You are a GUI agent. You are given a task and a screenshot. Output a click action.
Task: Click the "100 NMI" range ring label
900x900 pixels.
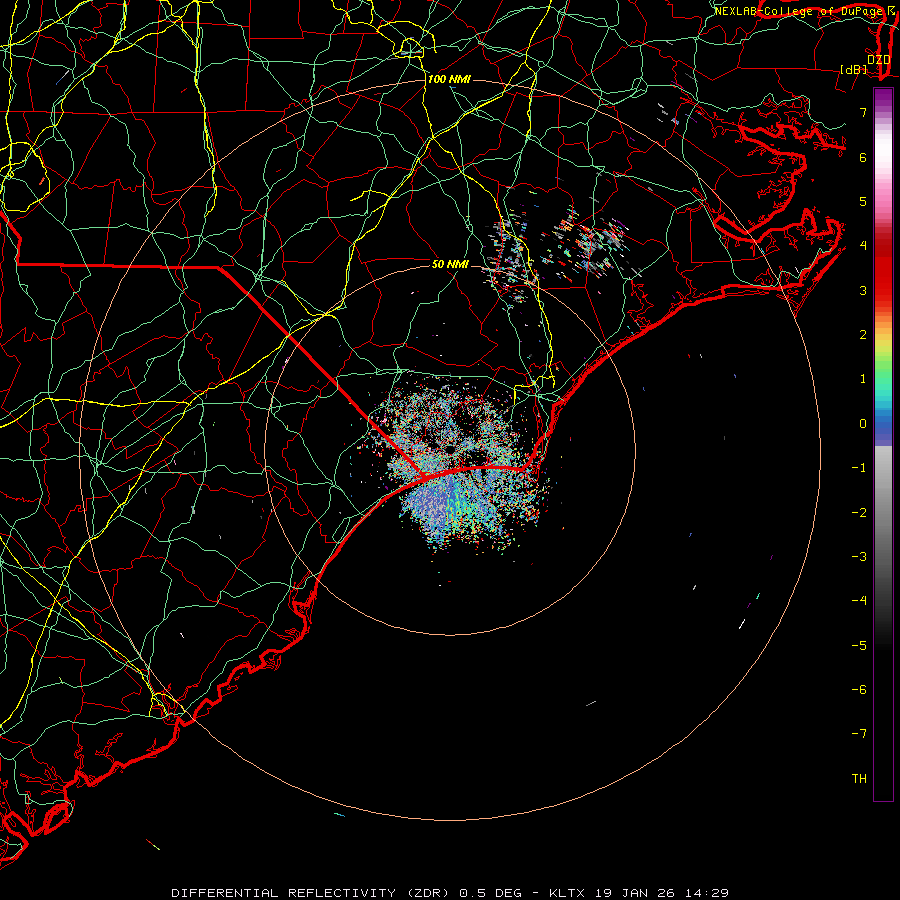[x=449, y=79]
